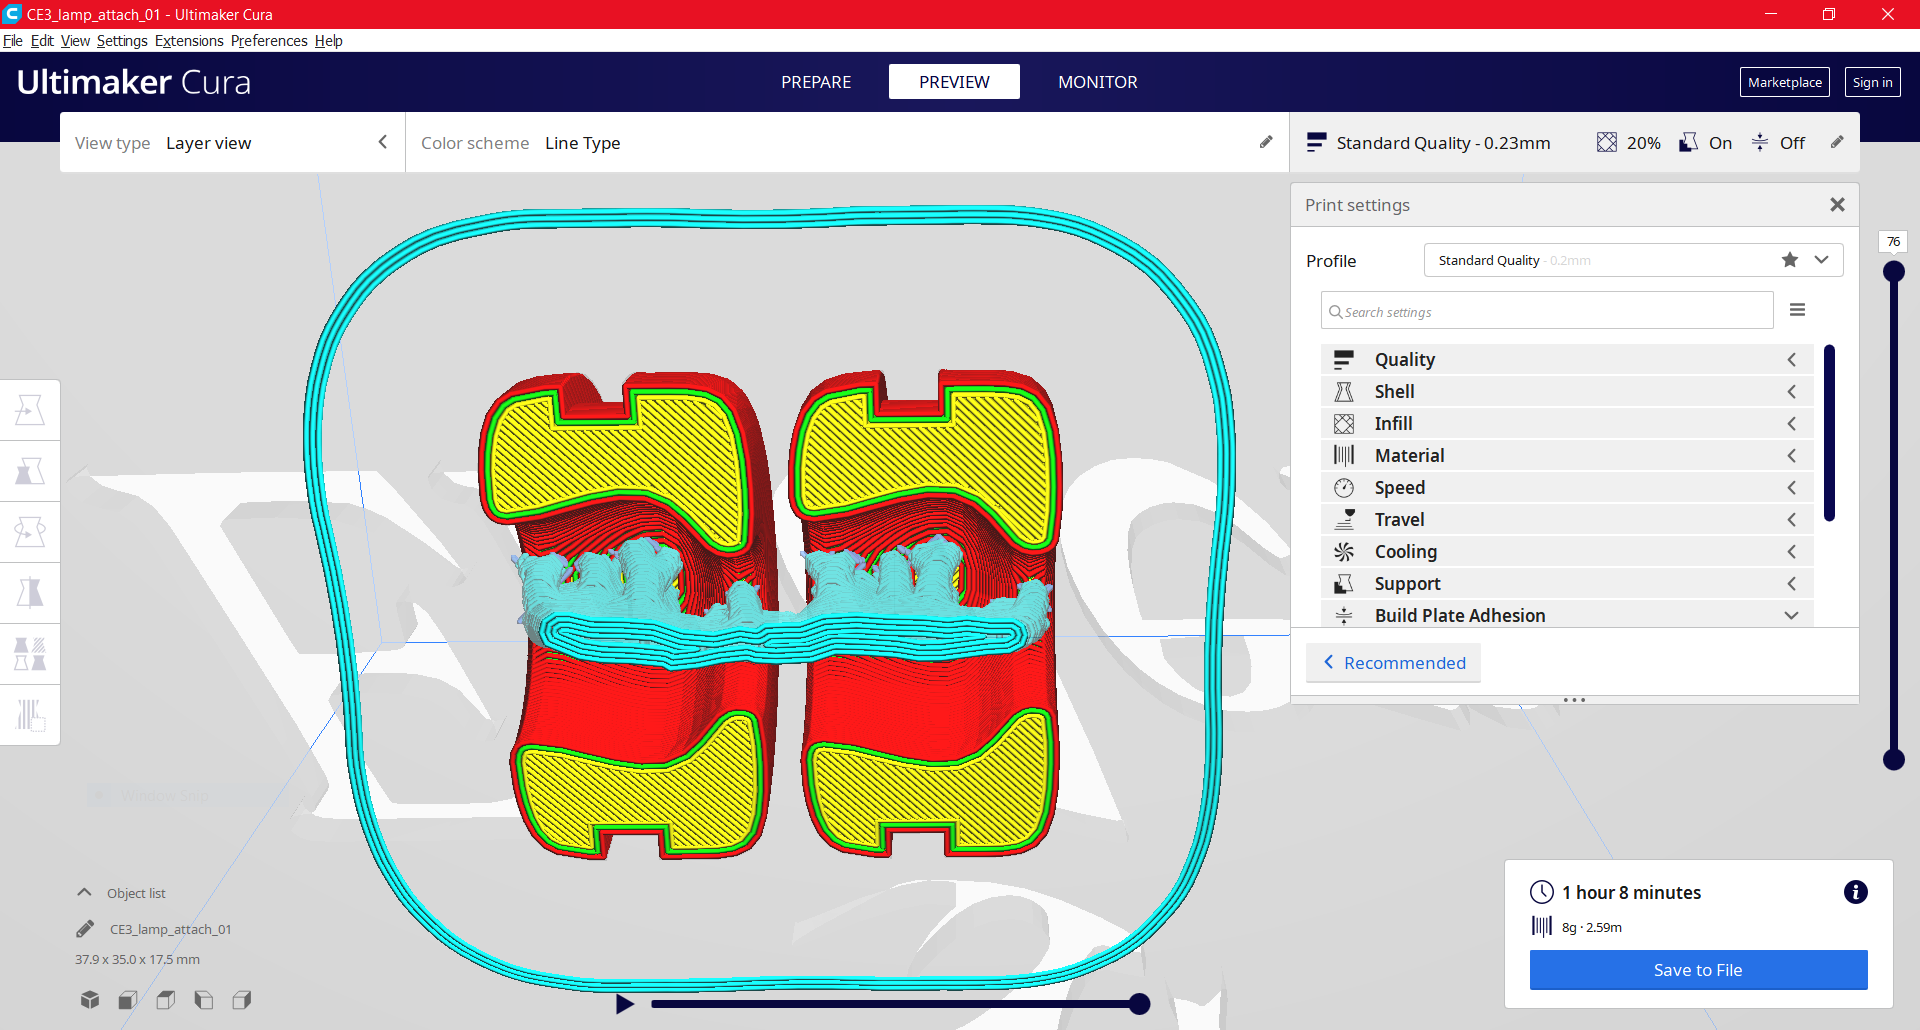Image resolution: width=1920 pixels, height=1030 pixels.
Task: Click the top layer slider handle
Action: click(x=1894, y=271)
